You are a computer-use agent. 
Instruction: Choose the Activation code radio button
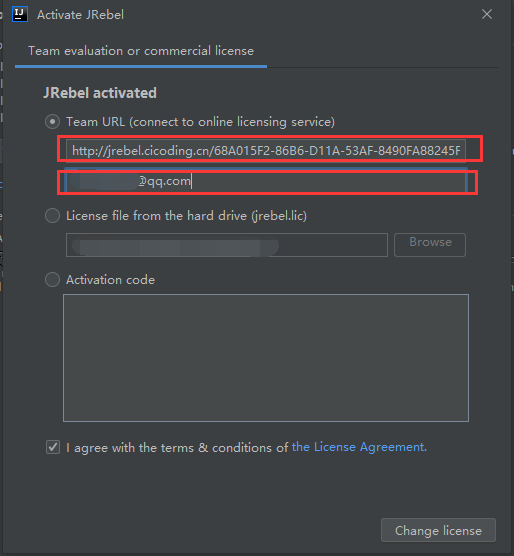pyautogui.click(x=52, y=279)
